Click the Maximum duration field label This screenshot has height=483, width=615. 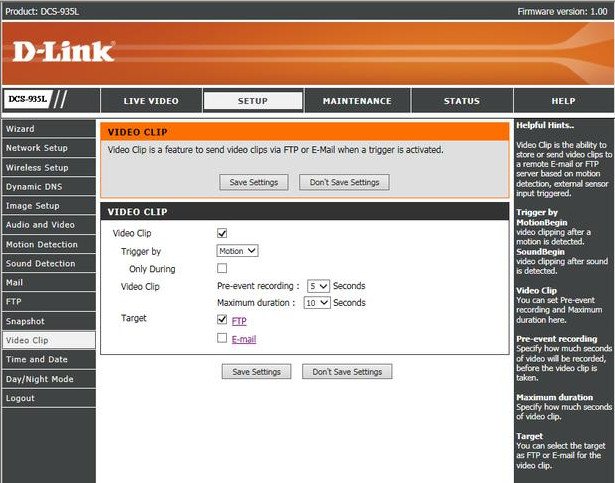click(256, 303)
